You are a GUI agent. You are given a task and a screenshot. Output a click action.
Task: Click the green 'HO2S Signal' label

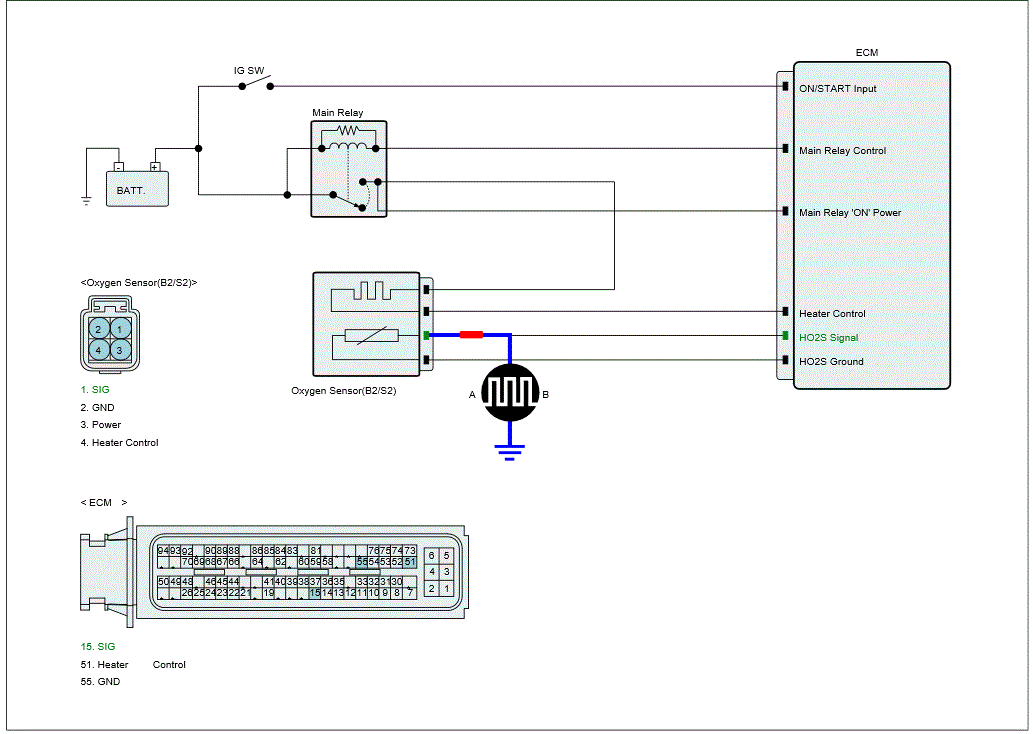click(829, 337)
